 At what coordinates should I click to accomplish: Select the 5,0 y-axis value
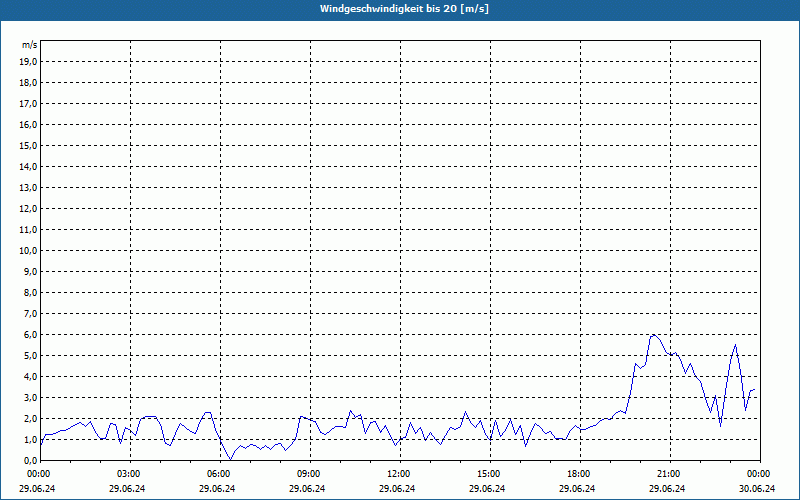pos(31,356)
